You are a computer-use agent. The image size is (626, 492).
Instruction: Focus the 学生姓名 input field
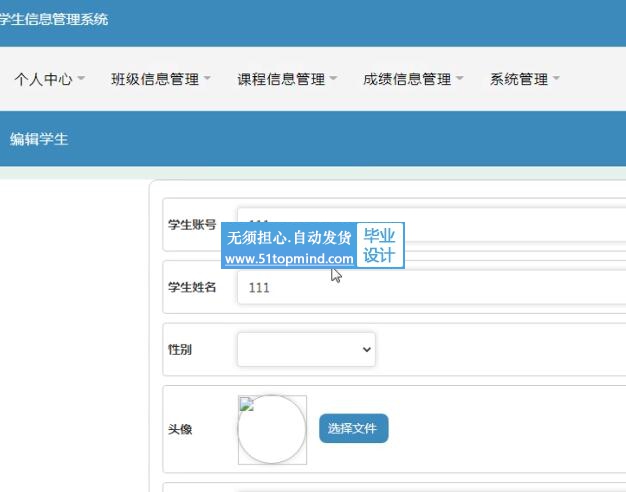coord(430,288)
